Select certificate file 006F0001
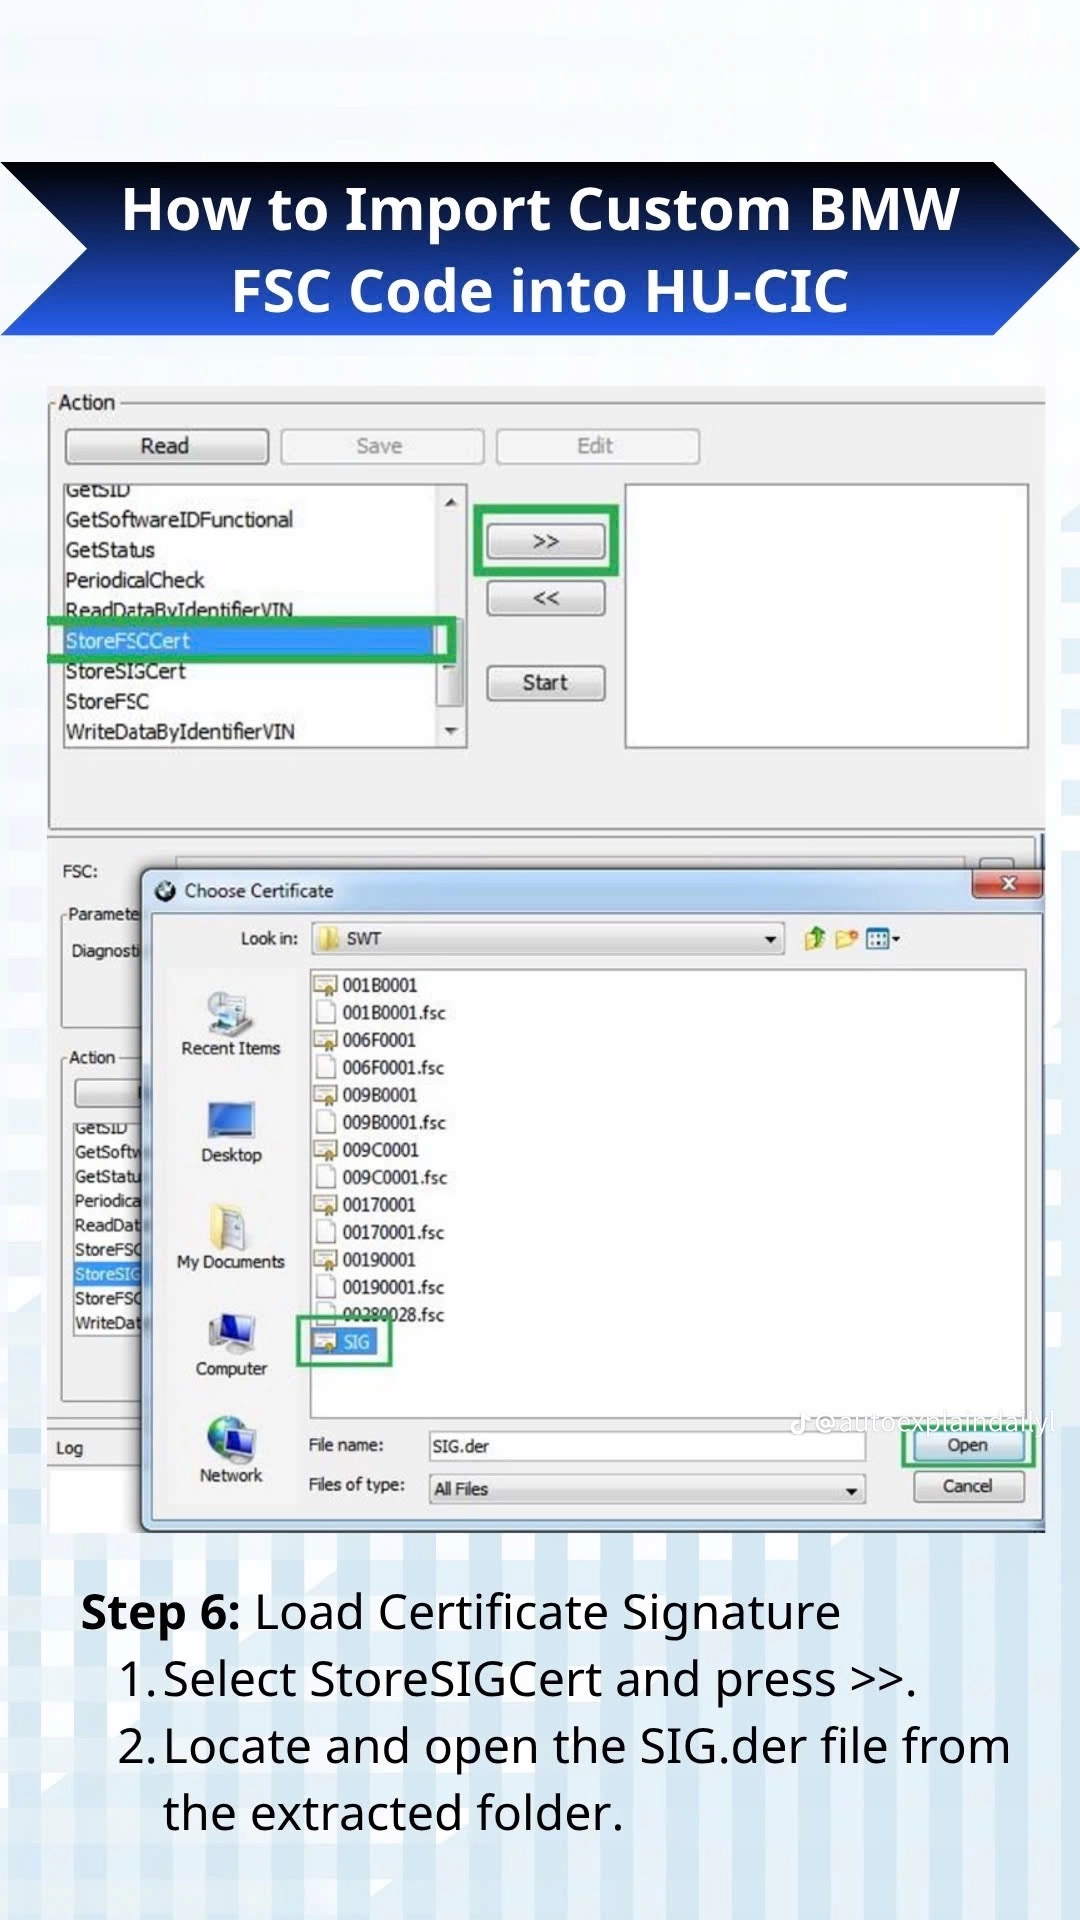The image size is (1080, 1920). coord(365,1040)
